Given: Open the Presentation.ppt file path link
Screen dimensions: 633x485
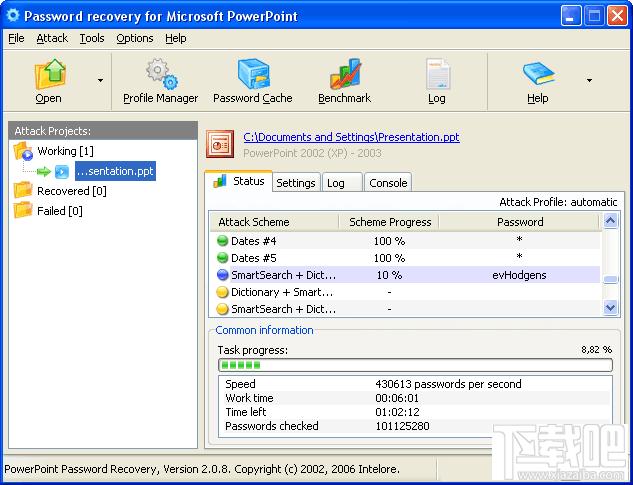Looking at the screenshot, I should (x=351, y=137).
